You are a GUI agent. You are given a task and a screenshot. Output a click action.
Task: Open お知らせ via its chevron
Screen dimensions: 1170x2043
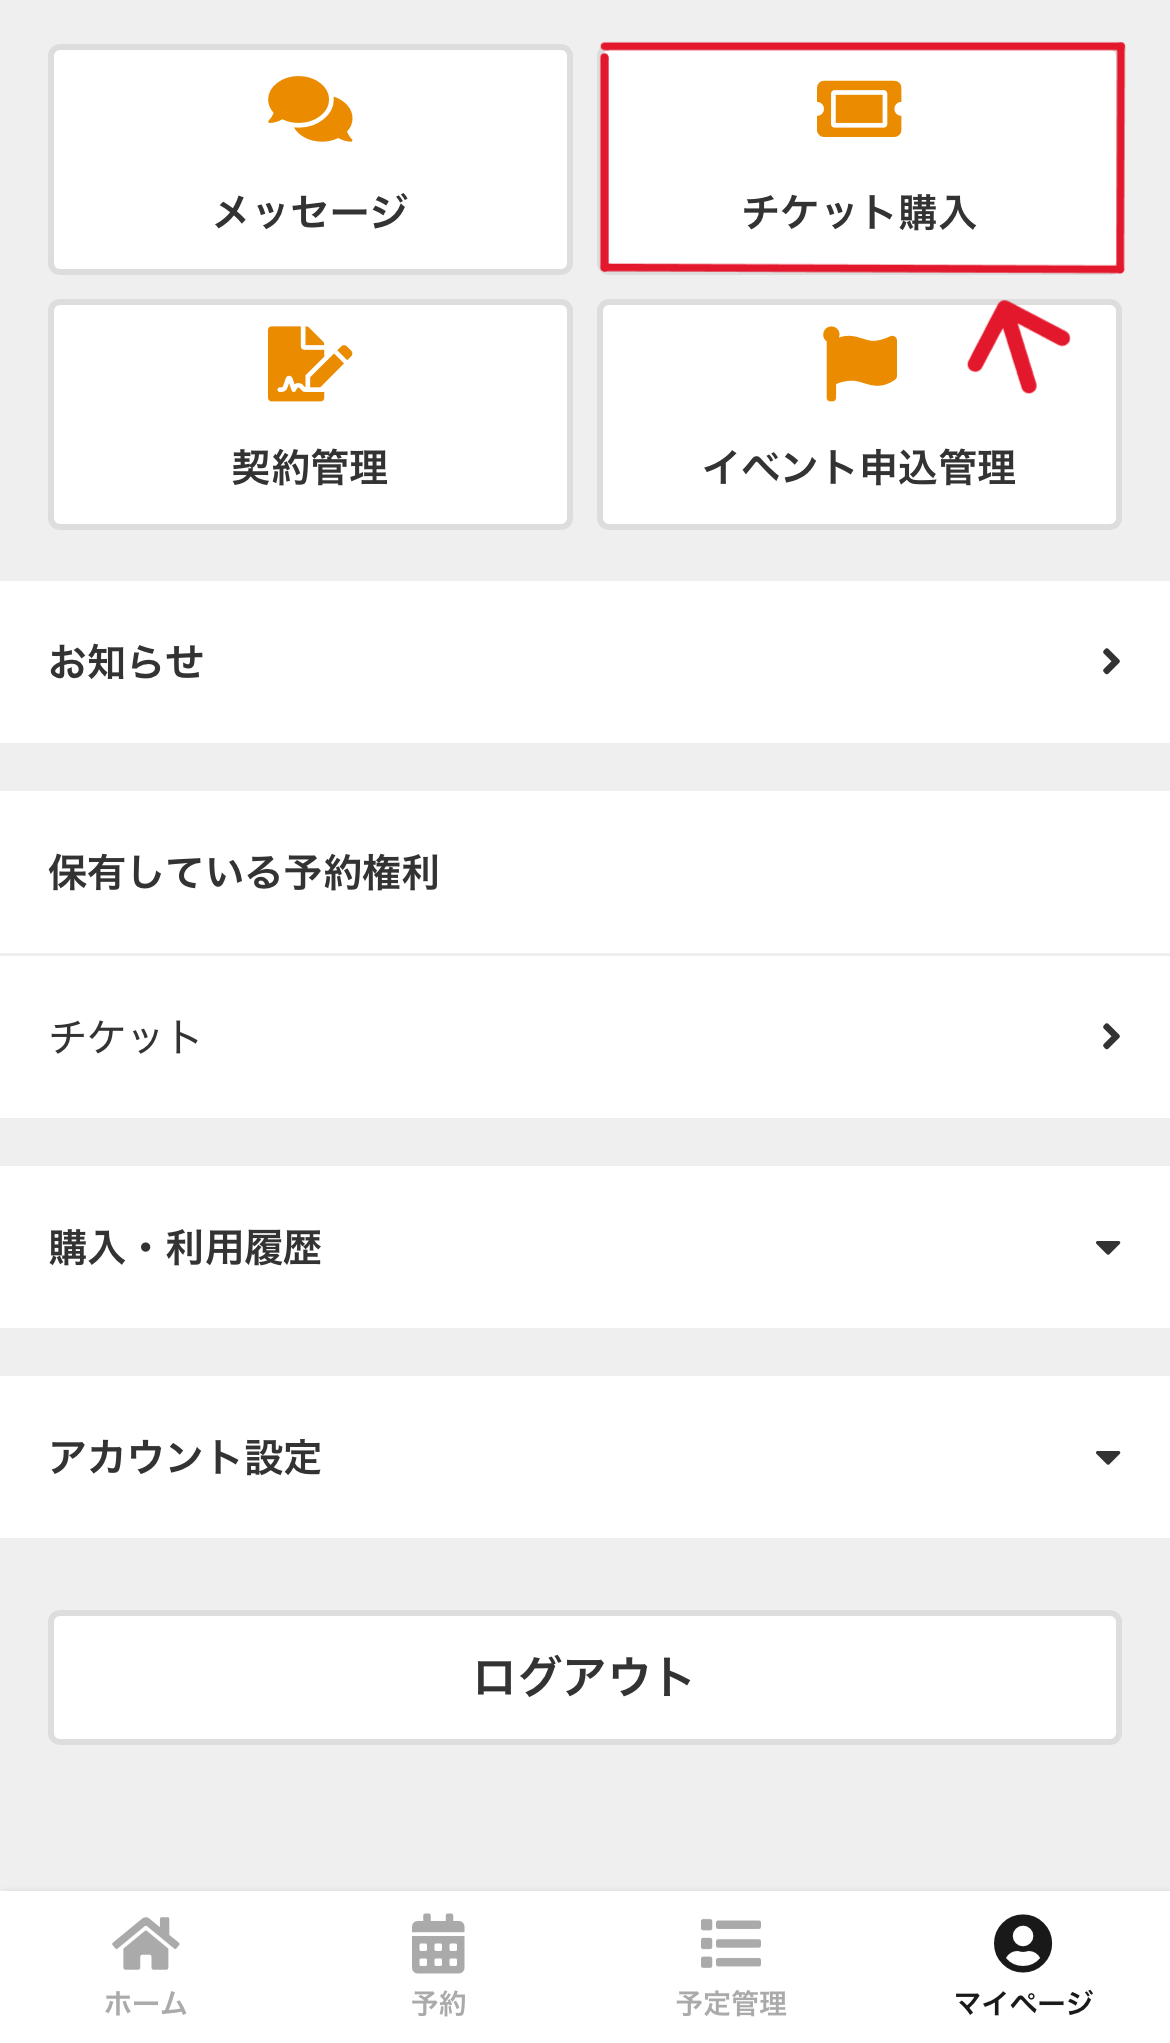tap(1110, 661)
